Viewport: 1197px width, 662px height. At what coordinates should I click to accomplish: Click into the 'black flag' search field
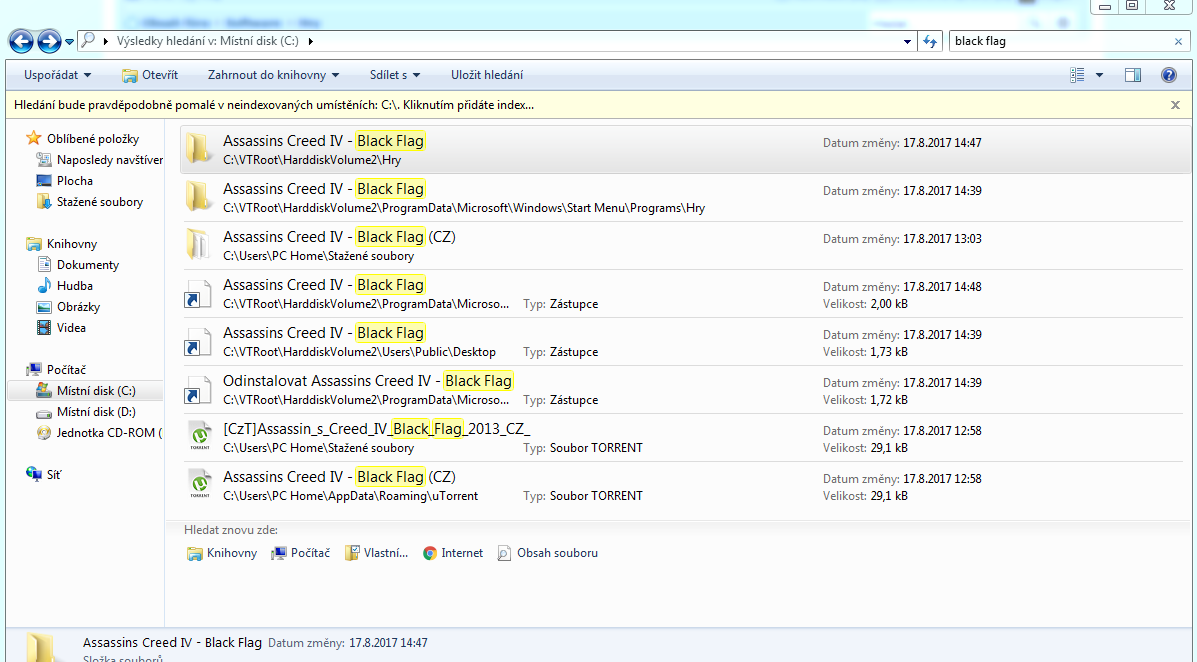tap(1060, 41)
